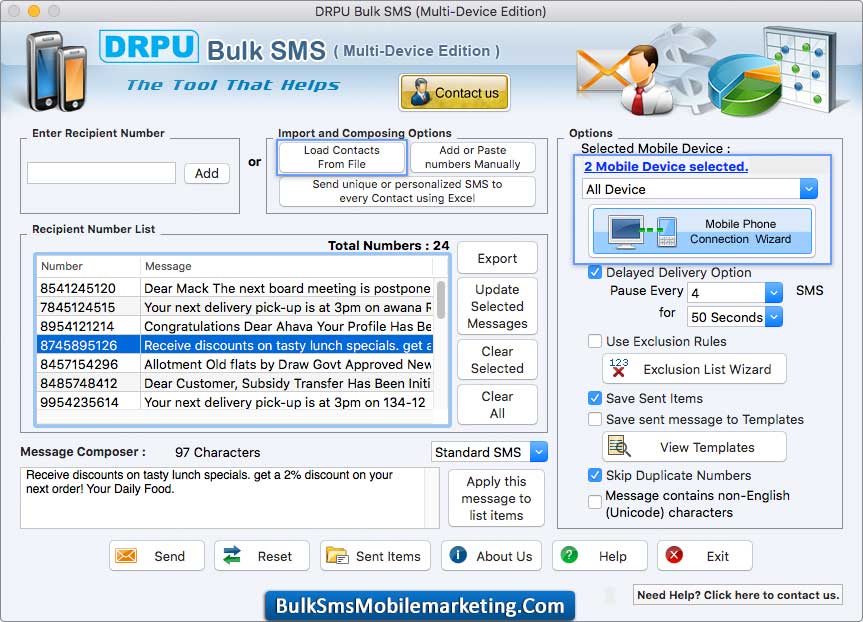Click the Exclusion List Wizard label
863x622 pixels.
click(707, 369)
